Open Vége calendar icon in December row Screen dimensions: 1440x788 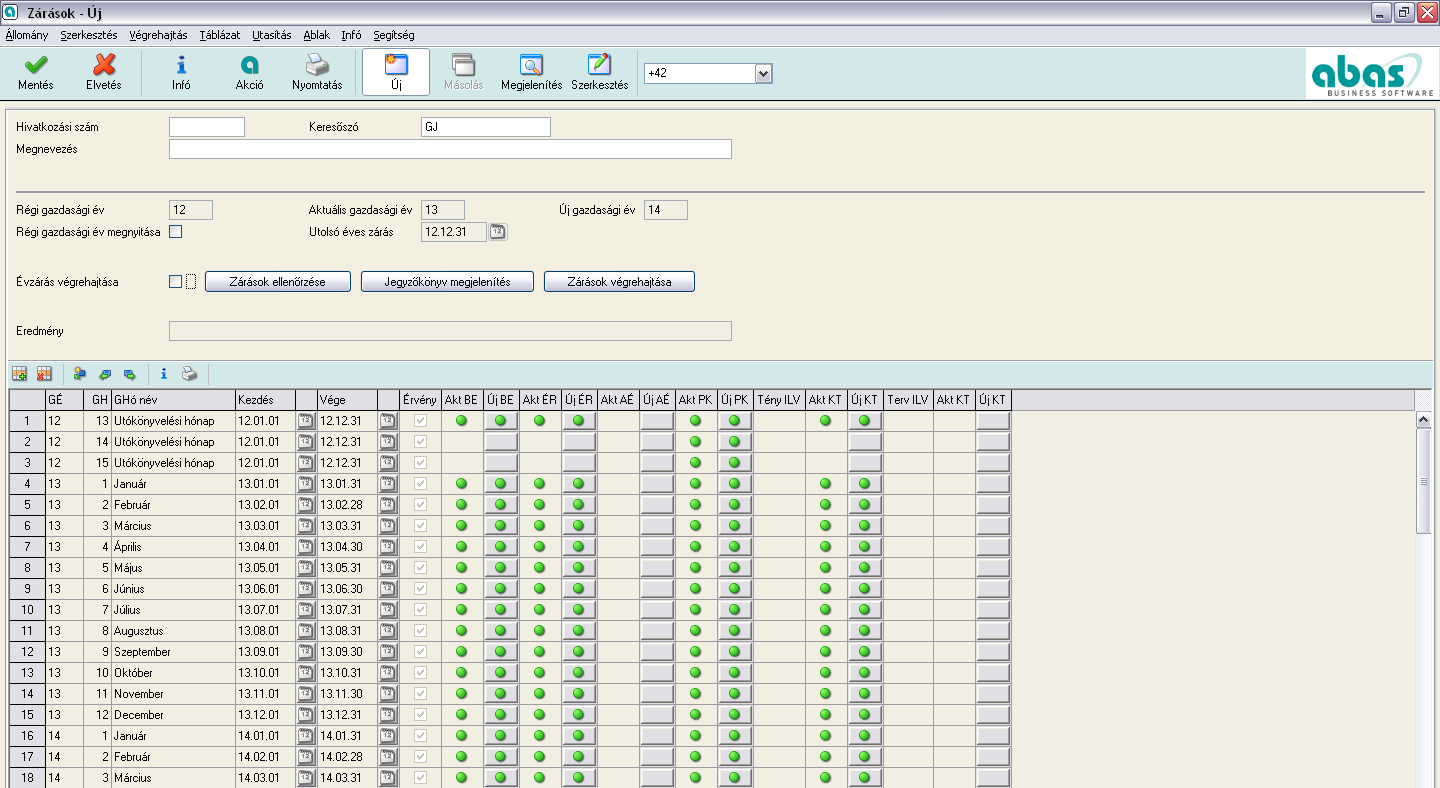(x=388, y=715)
